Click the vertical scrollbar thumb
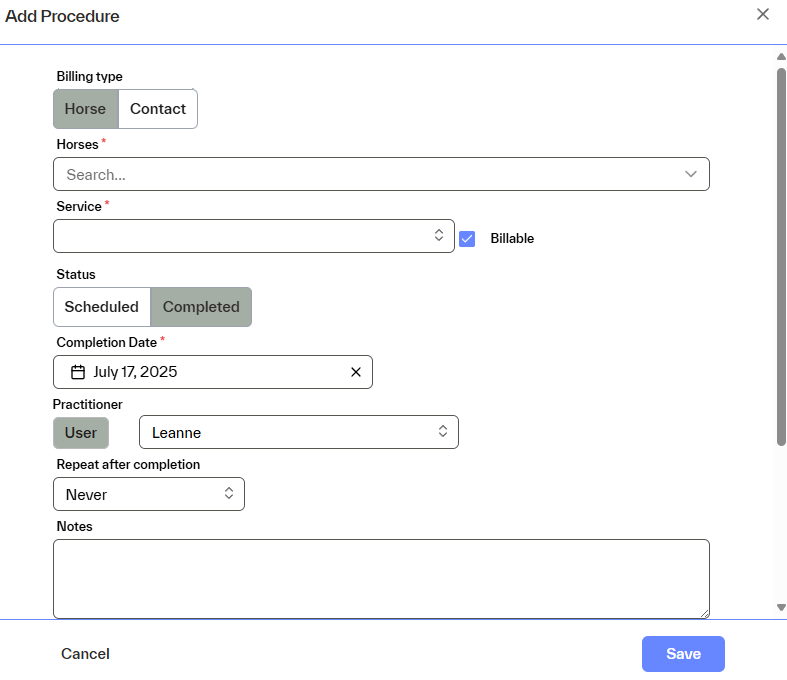Viewport: 787px width, 680px height. pyautogui.click(x=781, y=255)
